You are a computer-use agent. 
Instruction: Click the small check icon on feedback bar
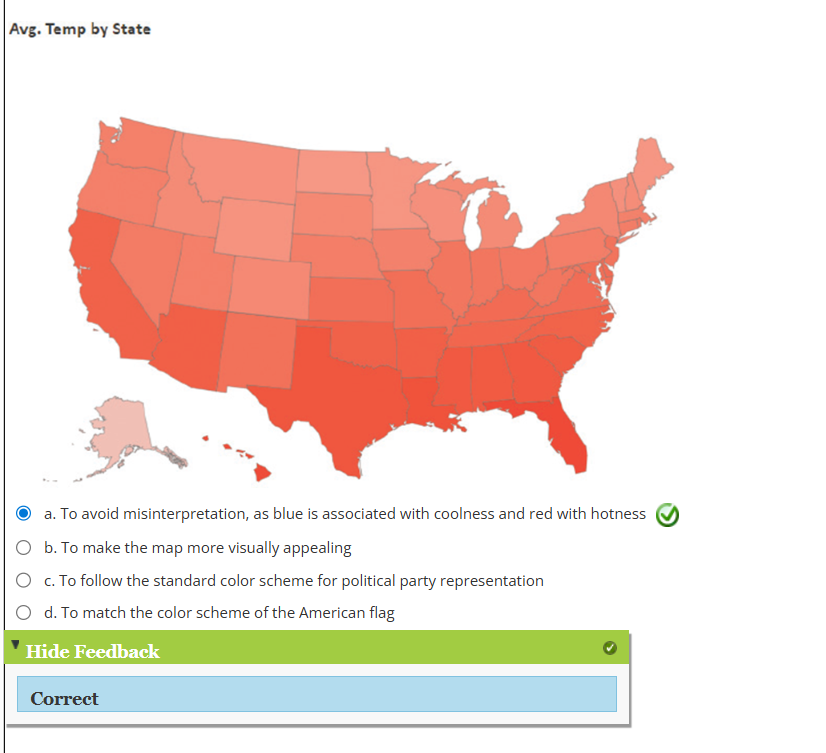pyautogui.click(x=610, y=648)
